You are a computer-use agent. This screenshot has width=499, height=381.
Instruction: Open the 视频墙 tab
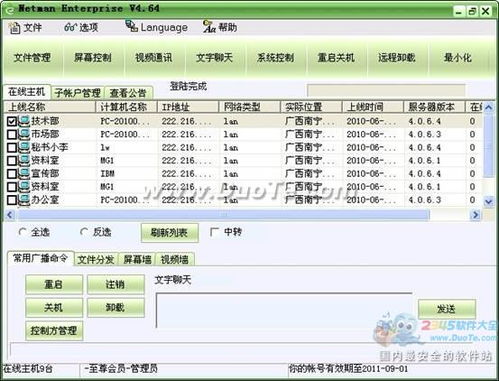(x=175, y=259)
